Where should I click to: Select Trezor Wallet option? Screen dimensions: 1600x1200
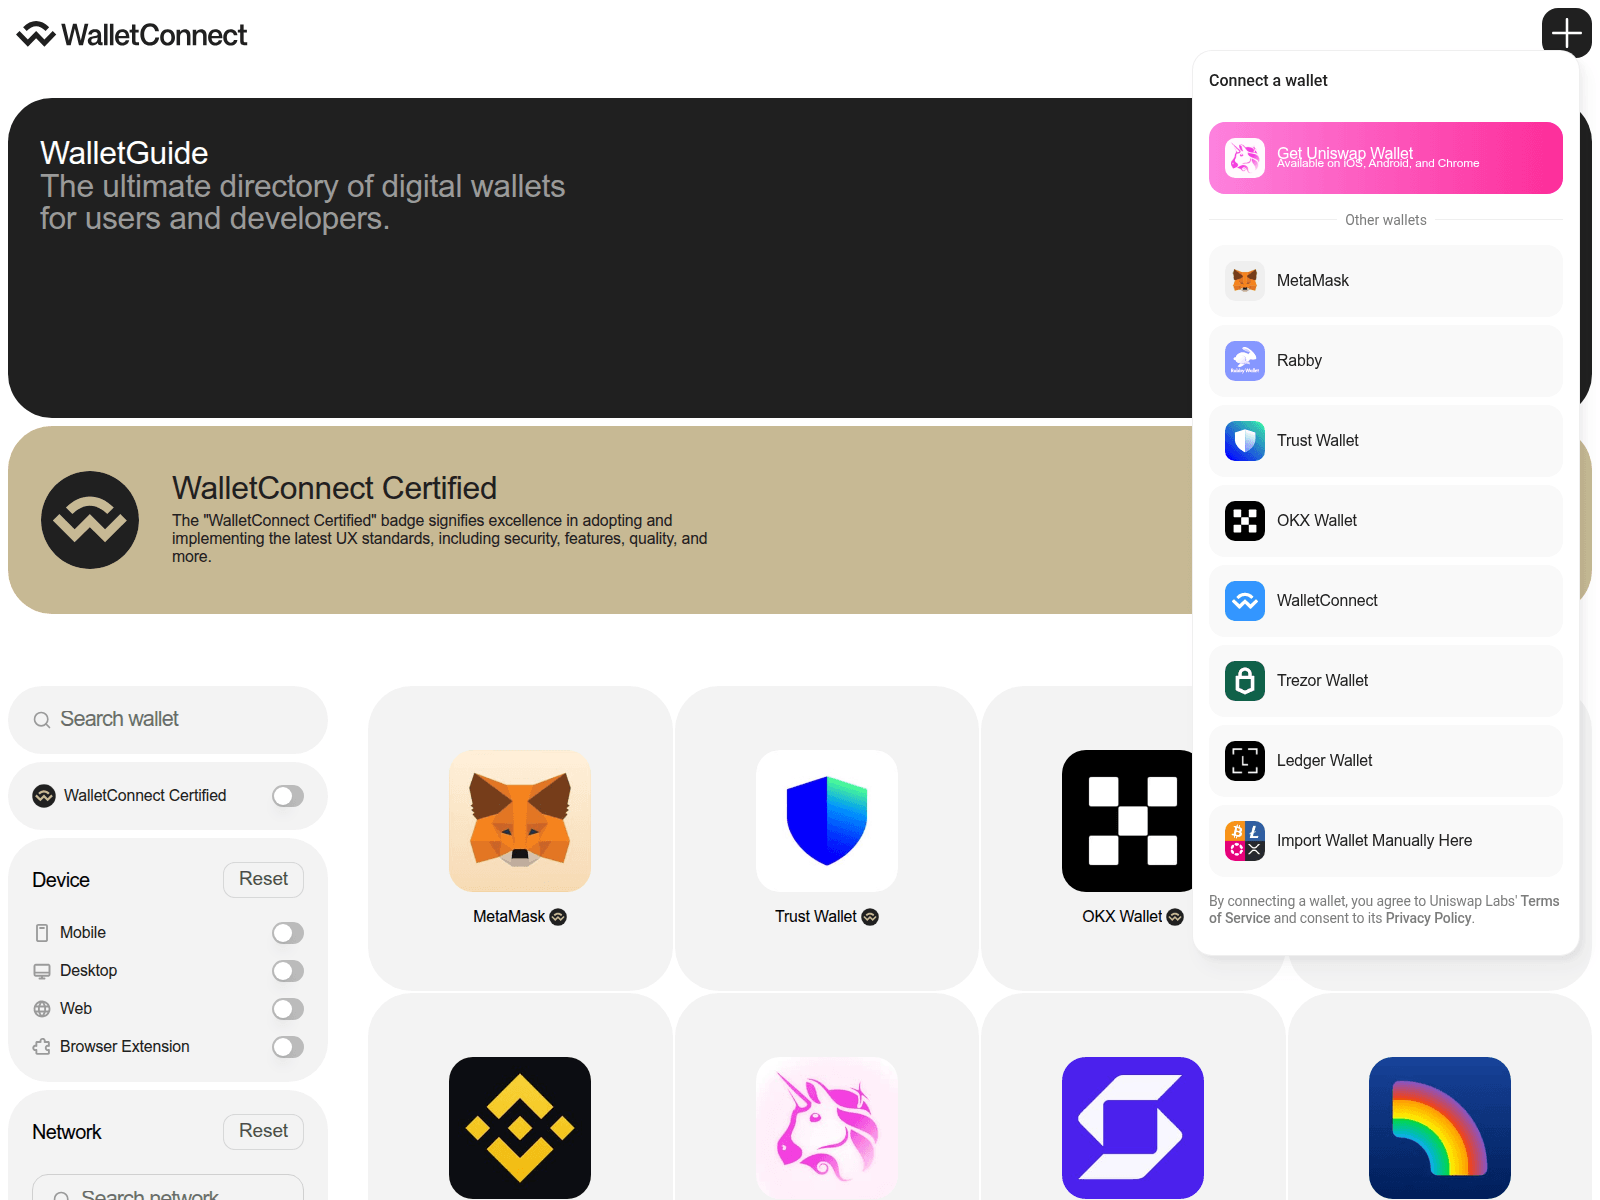(1386, 681)
